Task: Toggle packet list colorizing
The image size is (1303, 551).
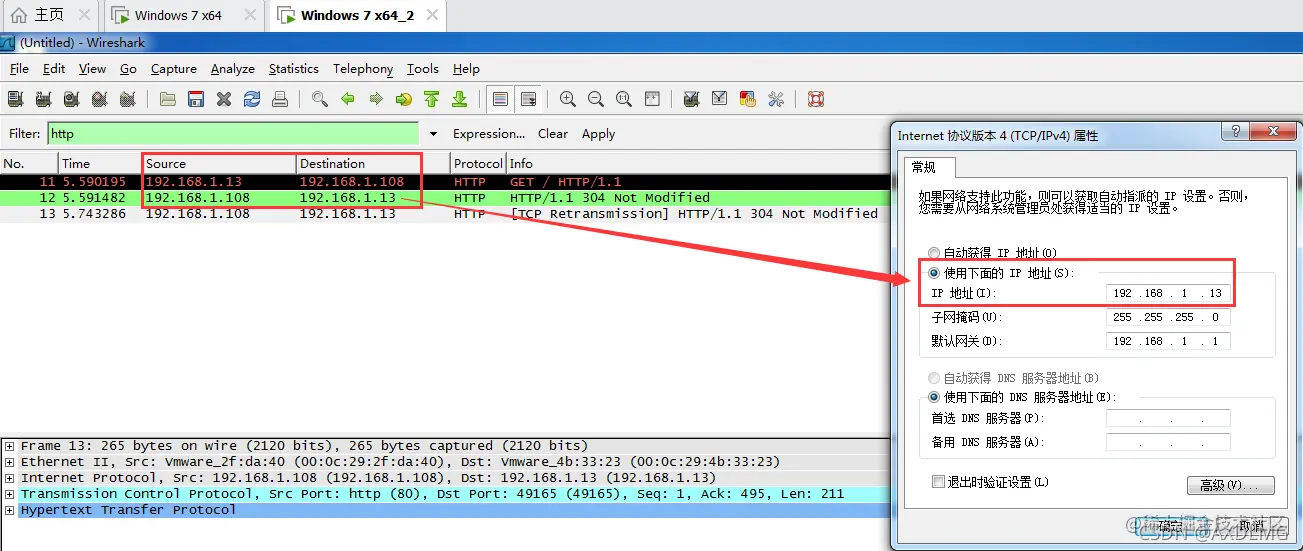Action: pos(501,99)
